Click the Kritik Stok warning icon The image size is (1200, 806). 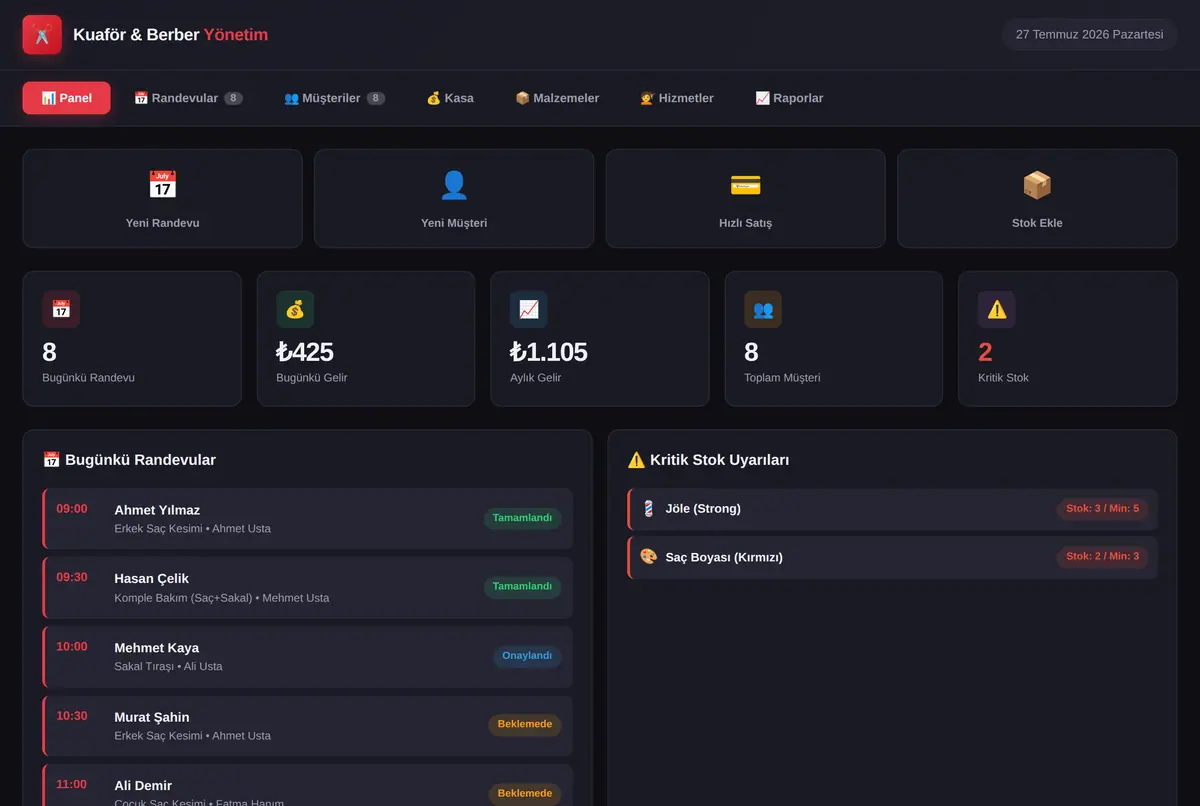(997, 310)
